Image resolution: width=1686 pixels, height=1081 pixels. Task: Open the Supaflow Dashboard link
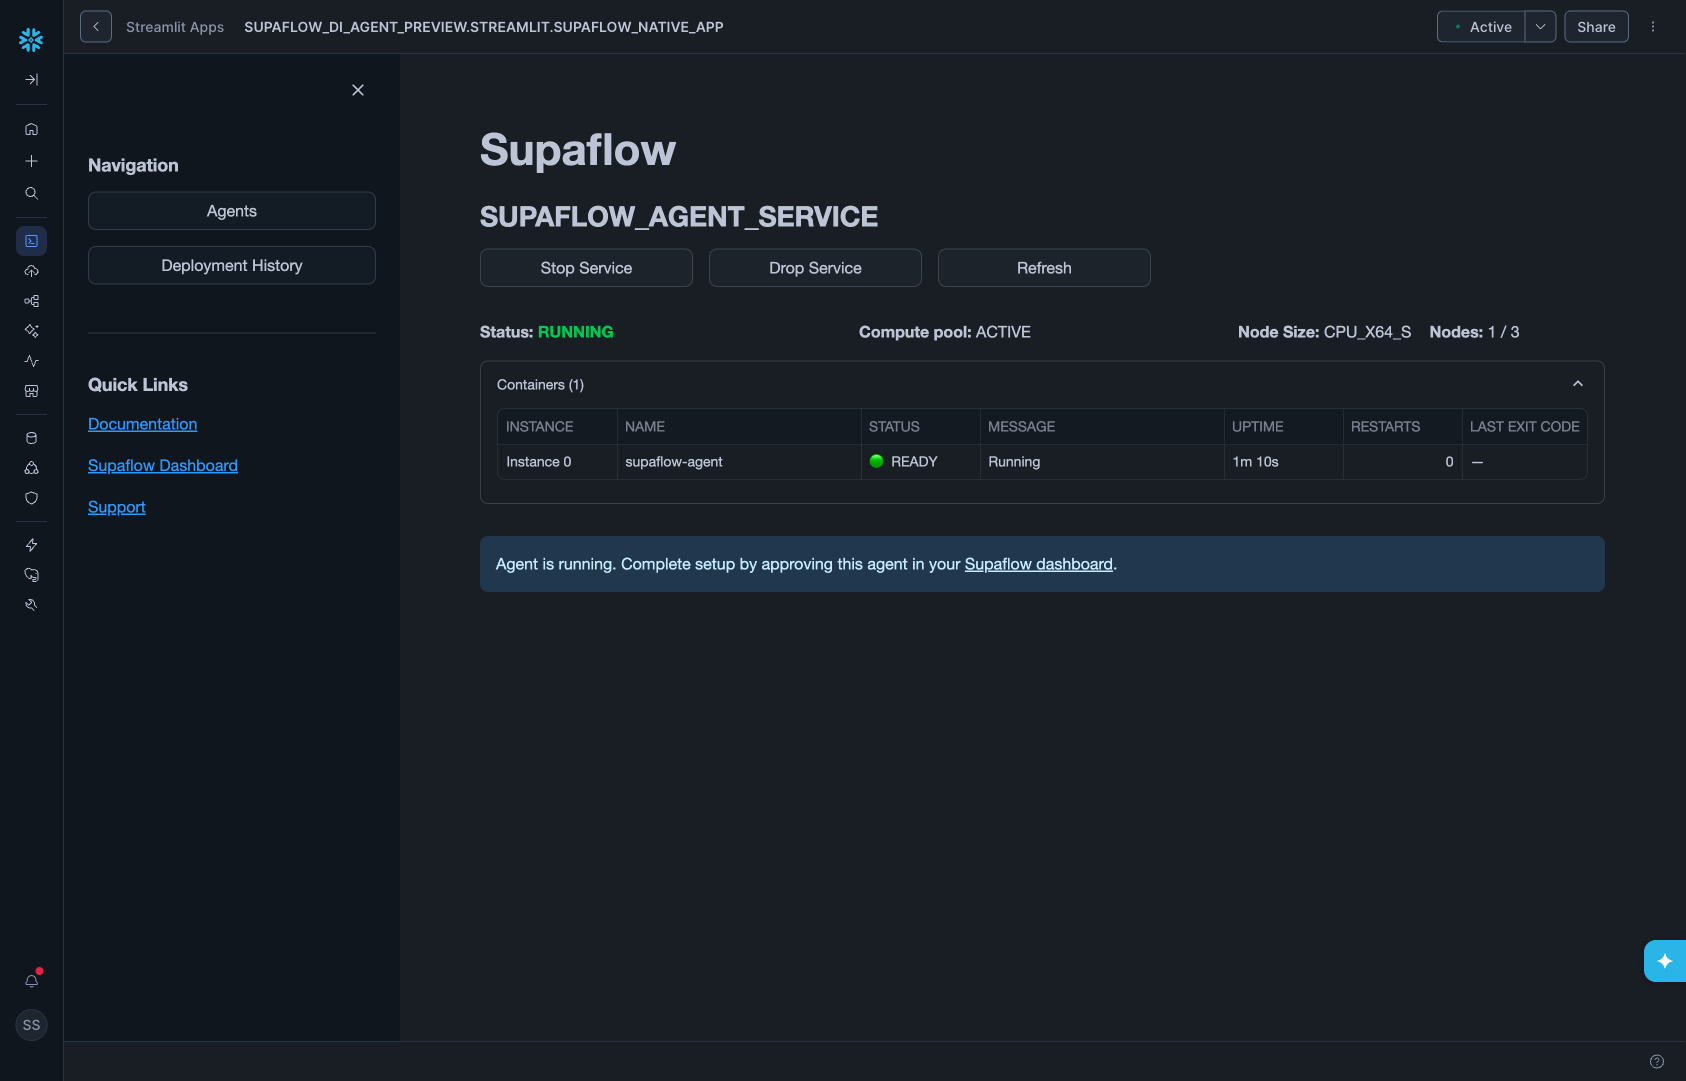[162, 465]
